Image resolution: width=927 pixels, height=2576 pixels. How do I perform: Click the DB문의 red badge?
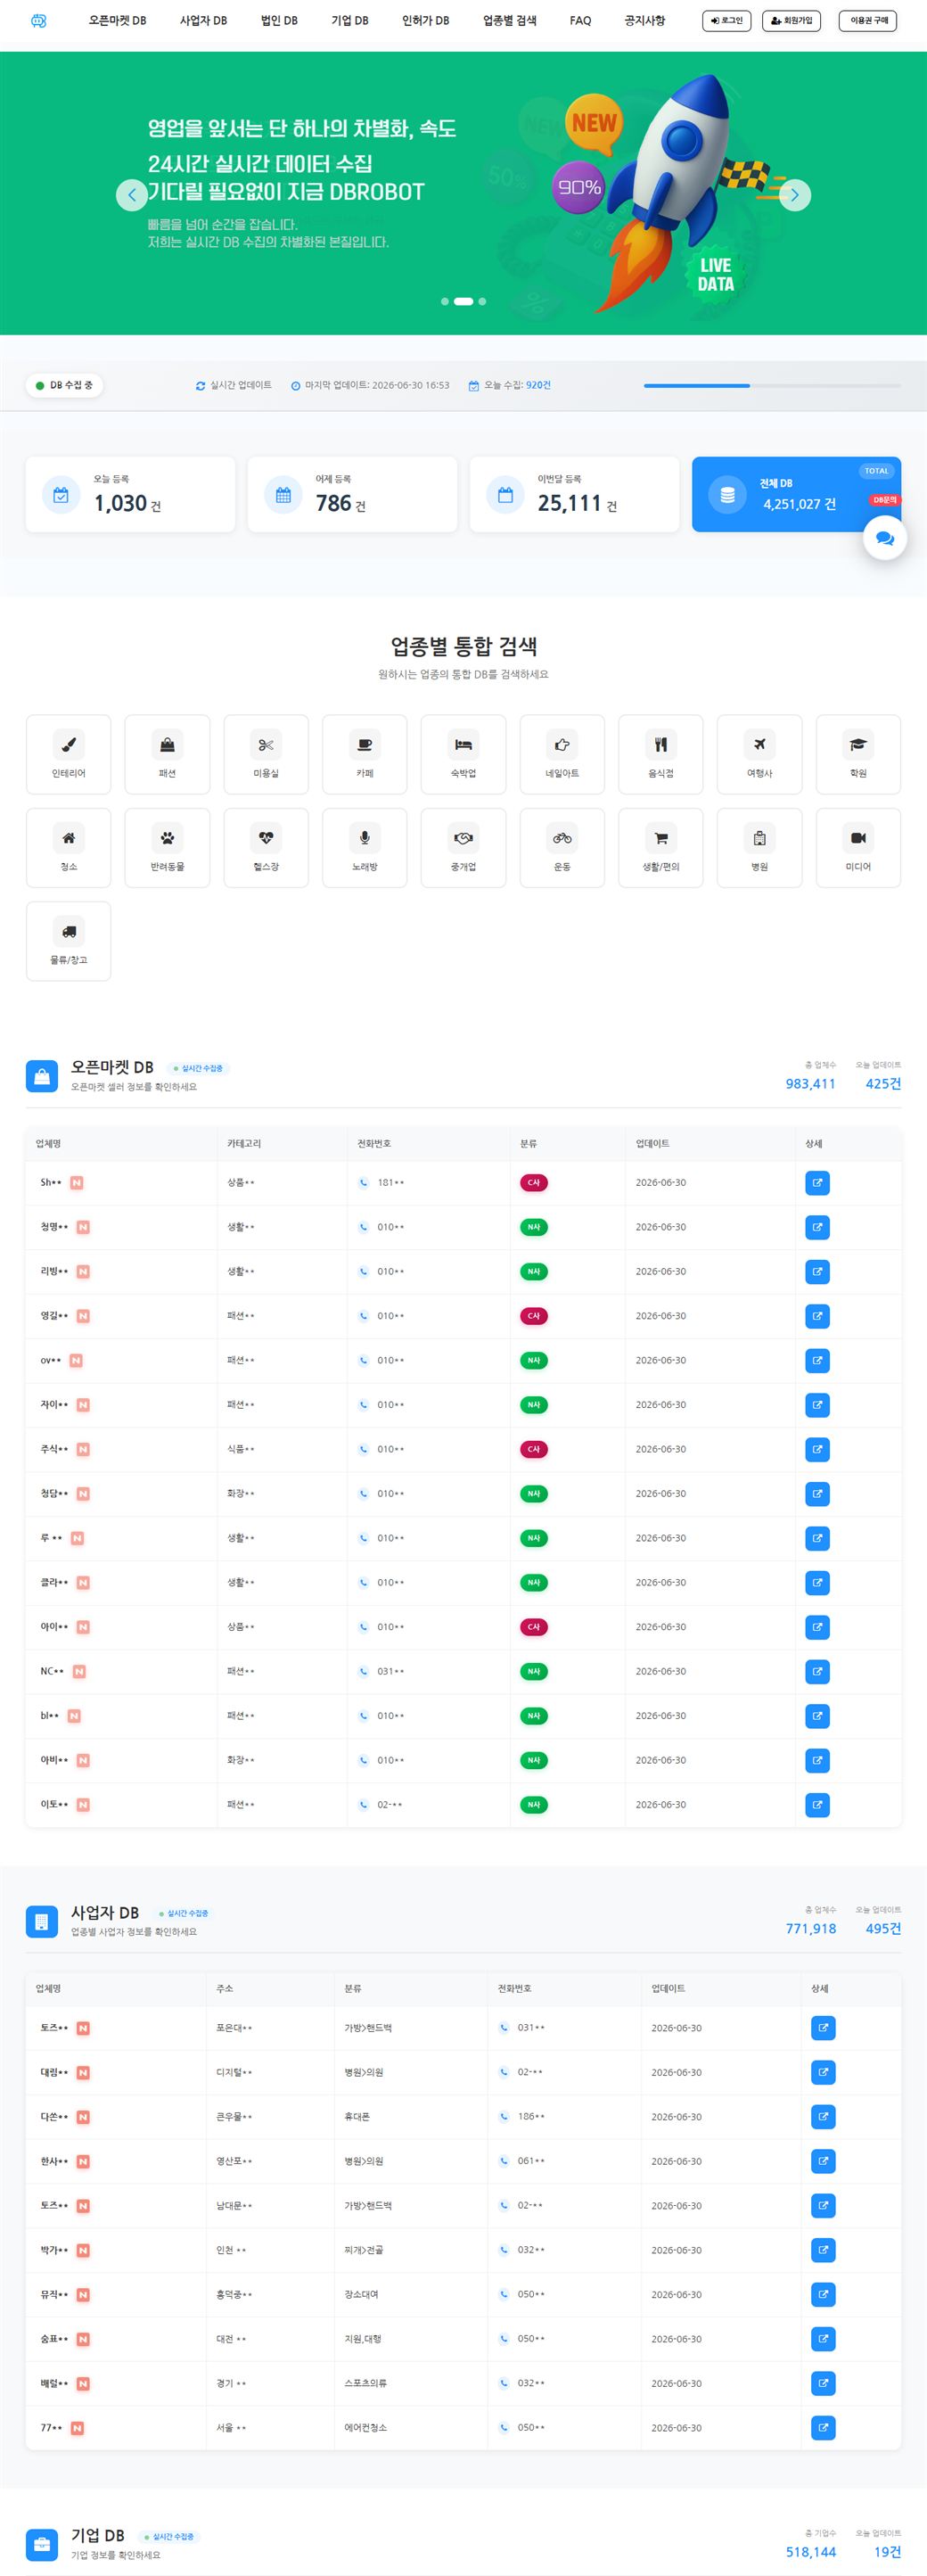pos(884,499)
